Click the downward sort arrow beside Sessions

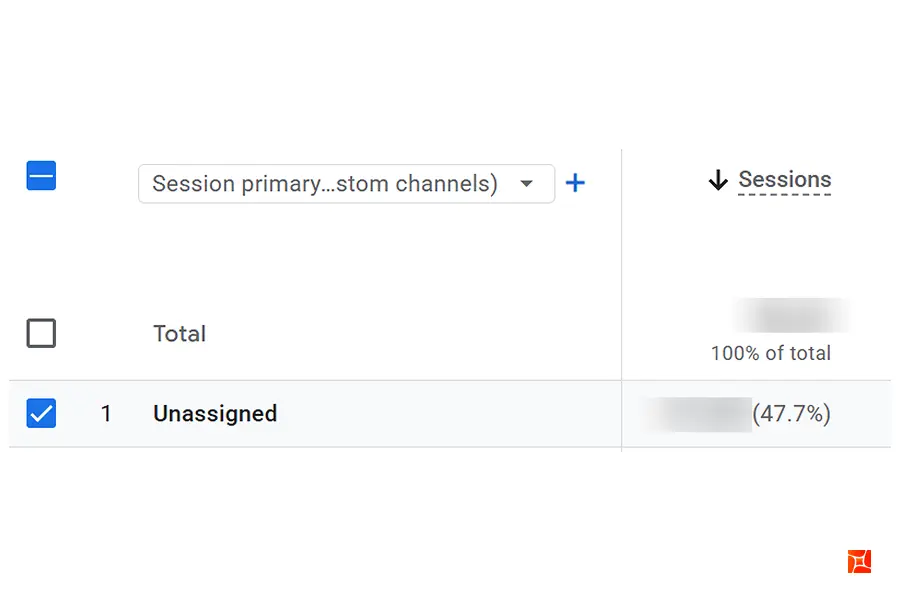[x=717, y=180]
